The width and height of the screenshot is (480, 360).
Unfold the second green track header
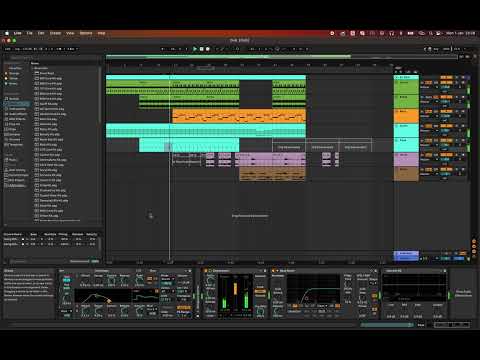point(397,97)
